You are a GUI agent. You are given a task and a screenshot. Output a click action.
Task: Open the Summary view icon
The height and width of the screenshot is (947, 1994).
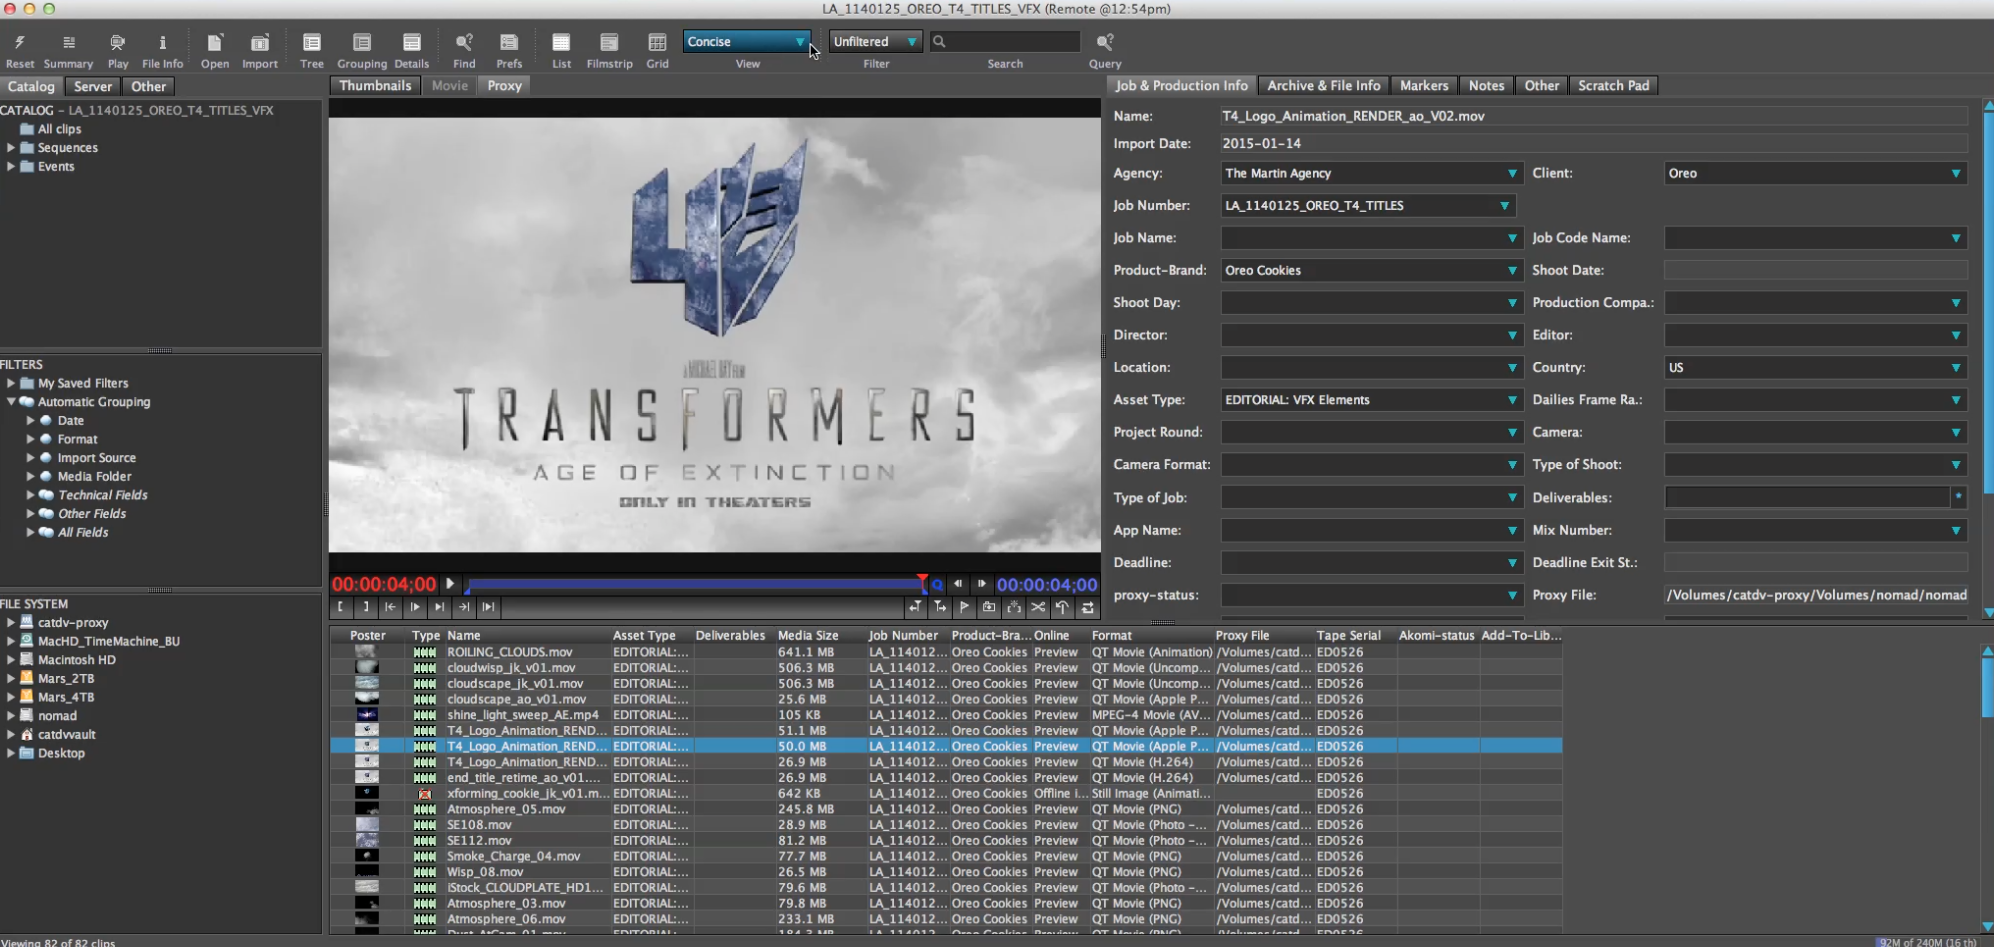click(68, 42)
